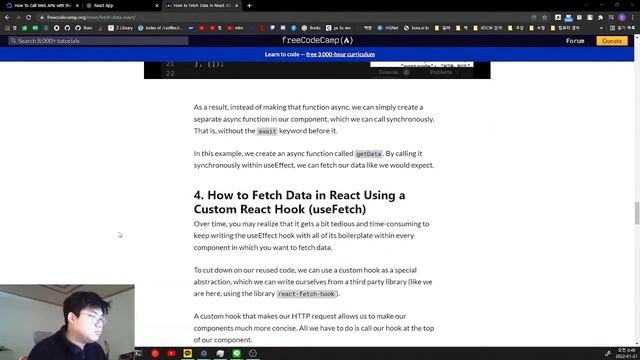640x360 pixels.
Task: Close the React App tab
Action: coord(157,6)
